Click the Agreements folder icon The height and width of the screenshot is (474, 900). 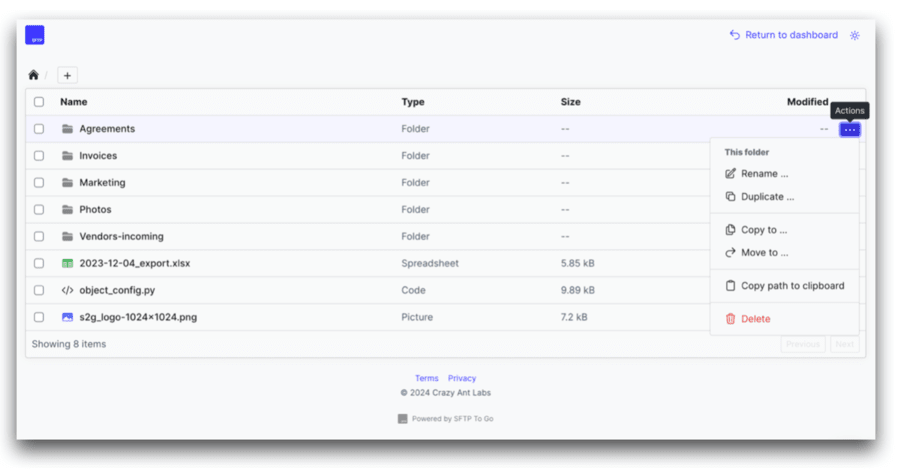(x=67, y=129)
